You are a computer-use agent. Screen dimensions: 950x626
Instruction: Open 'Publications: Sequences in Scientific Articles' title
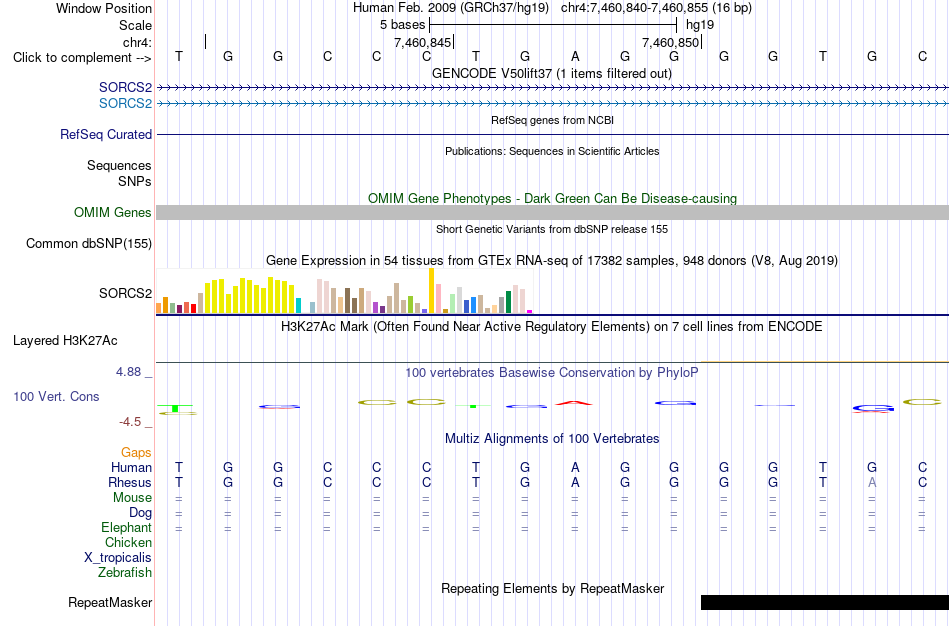[x=552, y=151]
